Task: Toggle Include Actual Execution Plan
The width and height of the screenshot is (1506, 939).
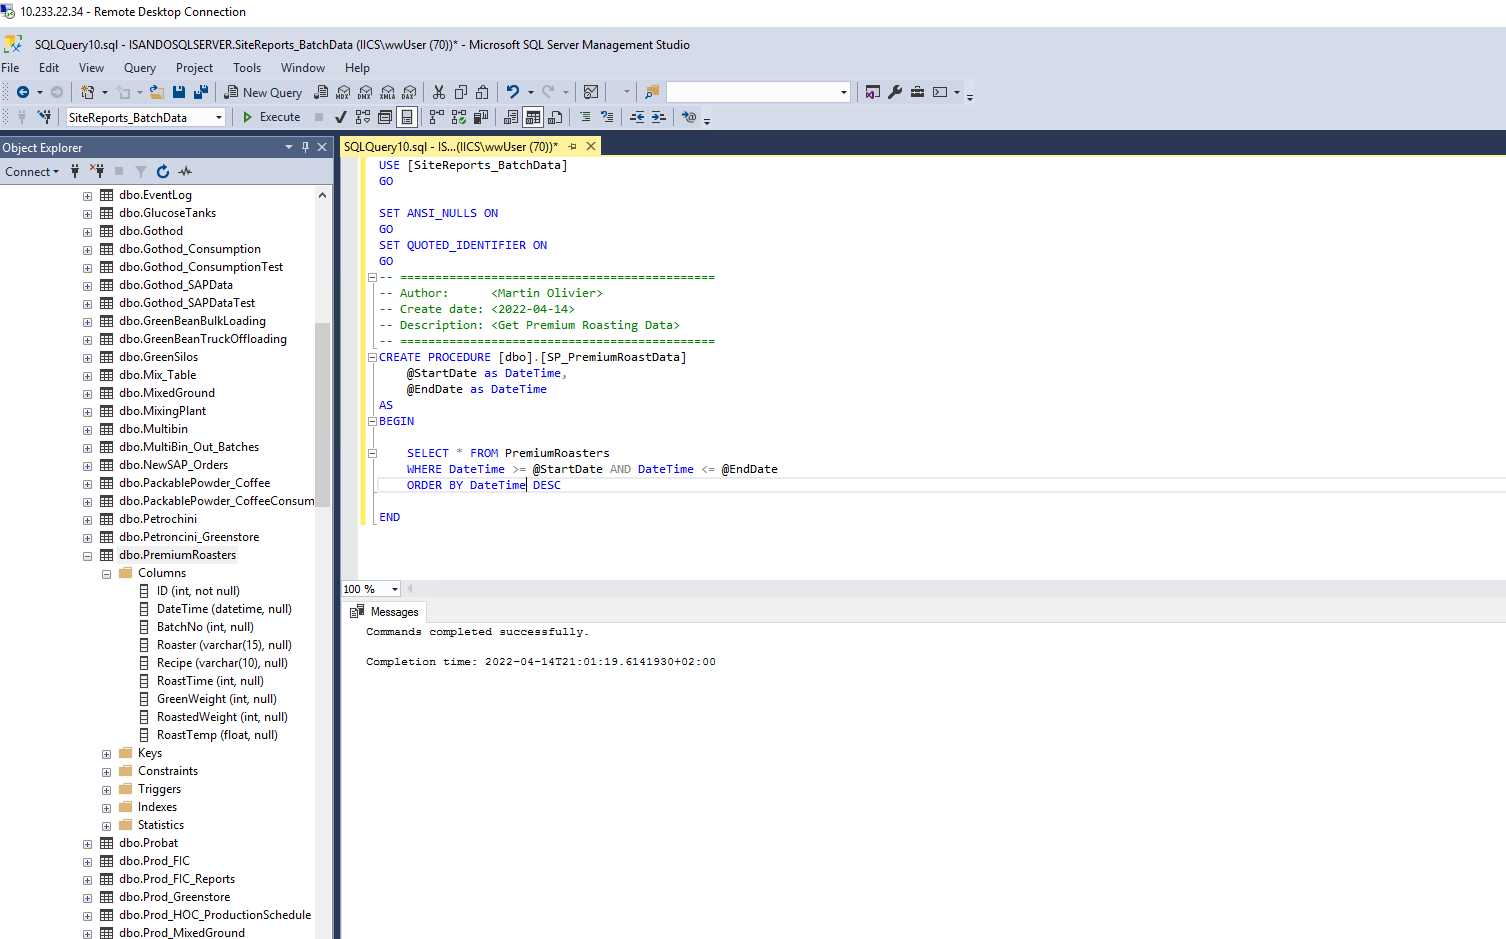Action: coord(437,117)
